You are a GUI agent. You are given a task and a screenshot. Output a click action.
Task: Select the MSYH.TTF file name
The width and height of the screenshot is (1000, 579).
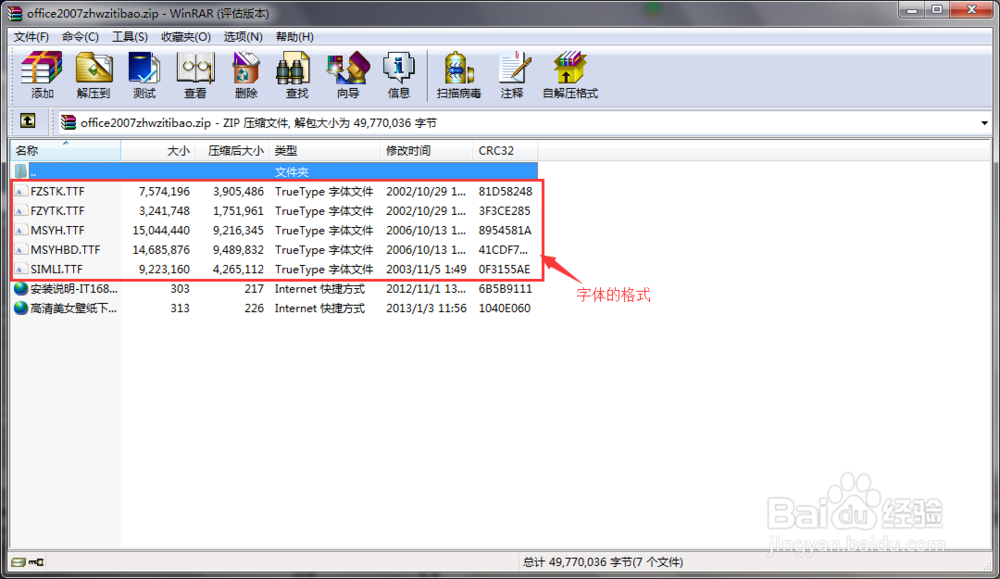[x=57, y=230]
